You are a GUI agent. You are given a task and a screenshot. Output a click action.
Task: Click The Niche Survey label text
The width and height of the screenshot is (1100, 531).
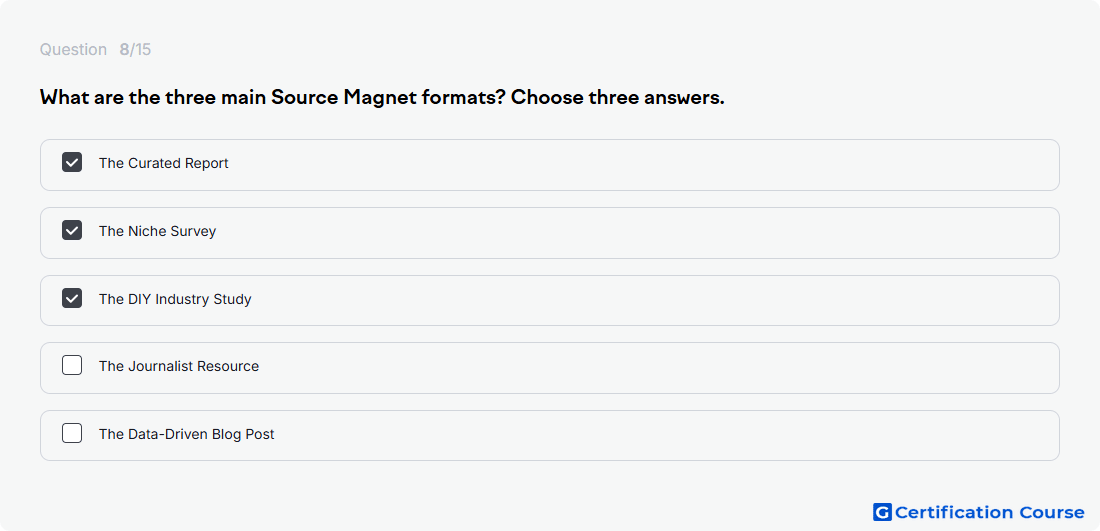click(x=157, y=231)
